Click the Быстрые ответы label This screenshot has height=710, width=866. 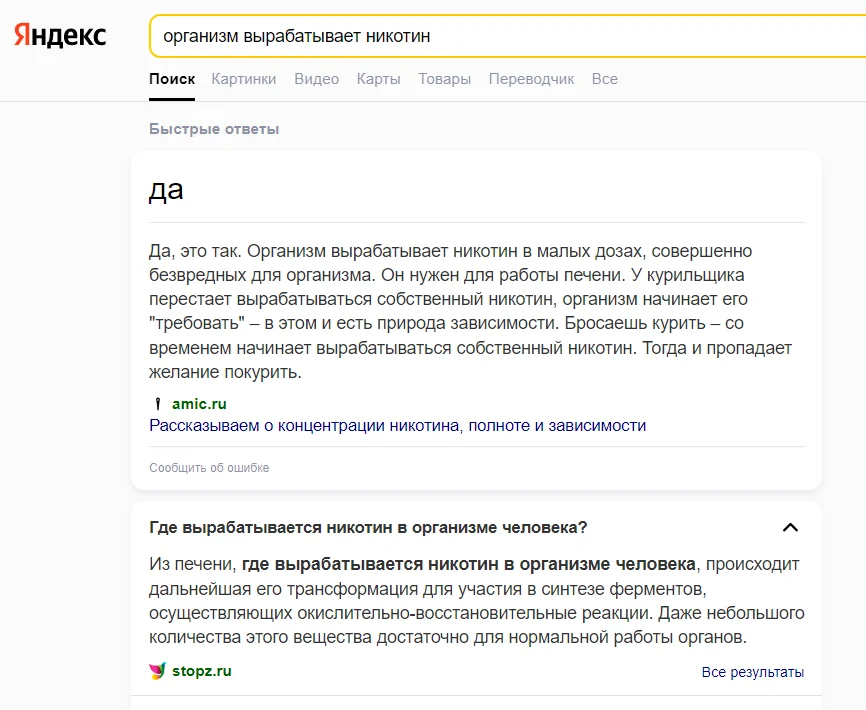pos(213,128)
